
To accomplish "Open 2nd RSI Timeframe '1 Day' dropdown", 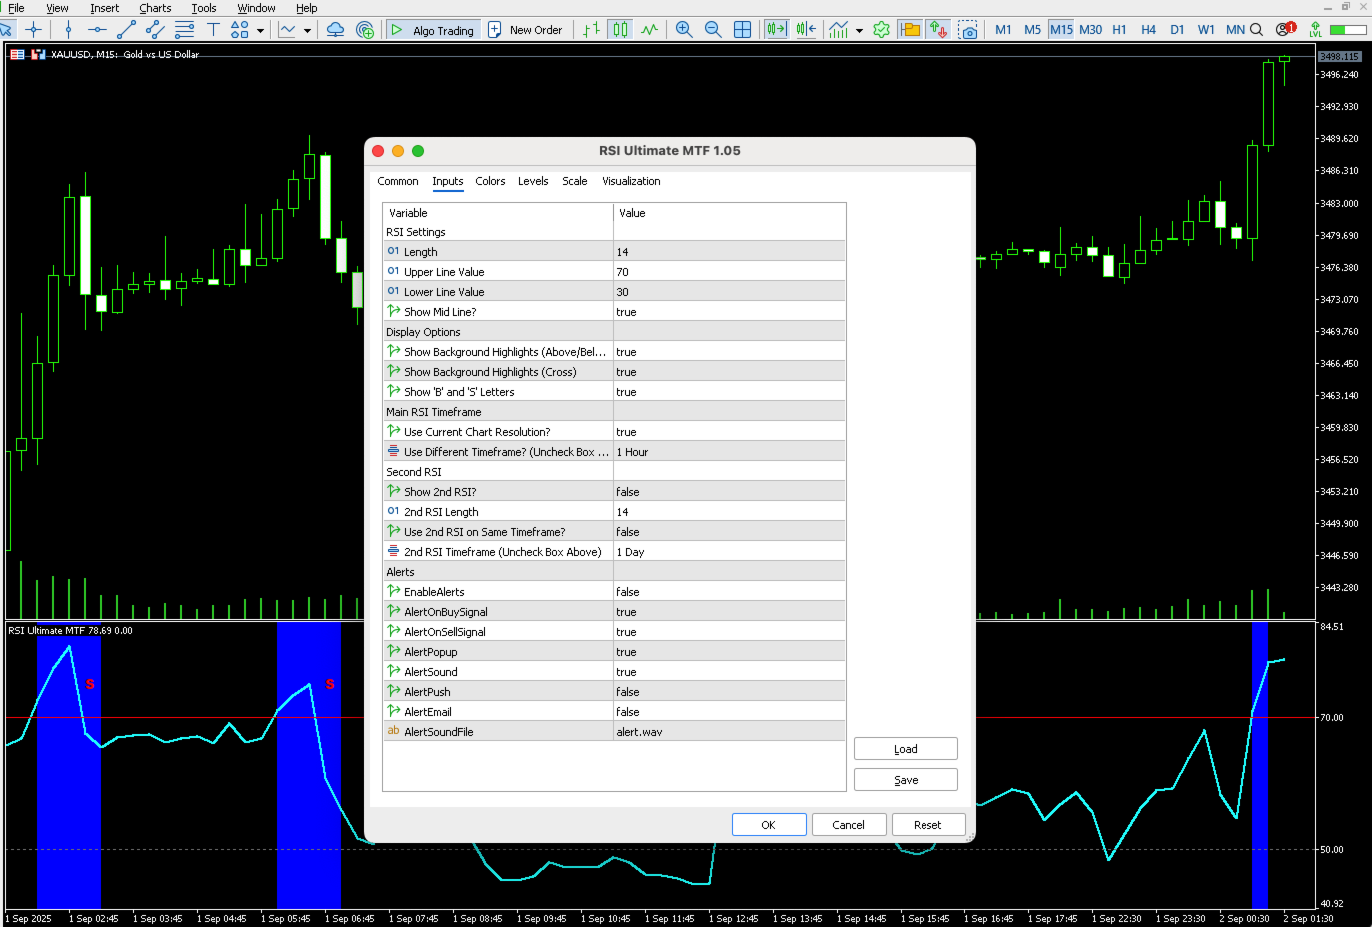I will 729,552.
